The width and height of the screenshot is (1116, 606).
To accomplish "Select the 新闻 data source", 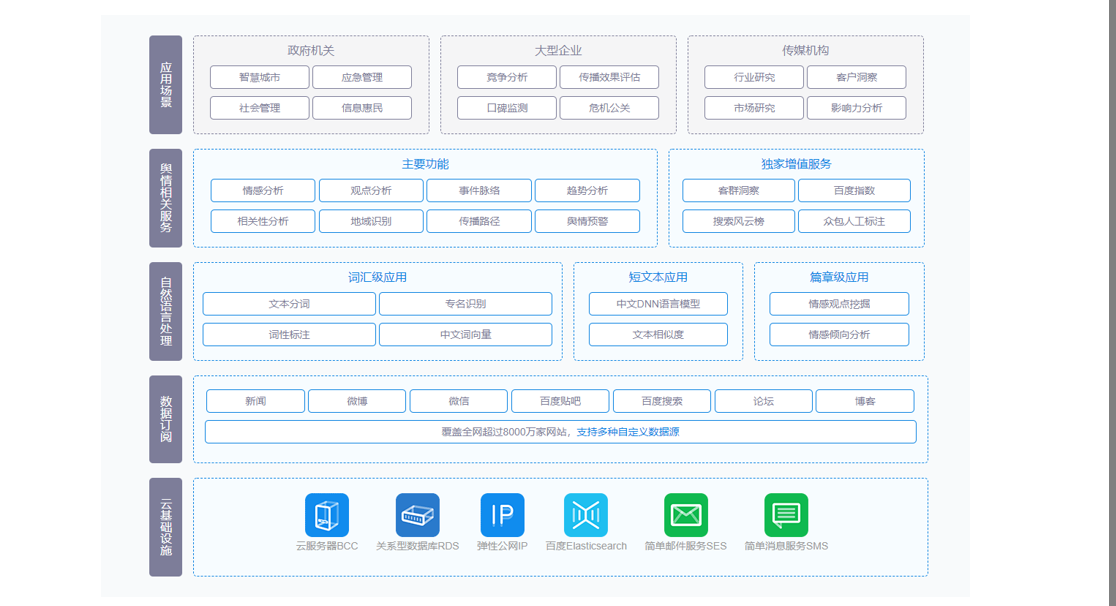I will coord(256,401).
